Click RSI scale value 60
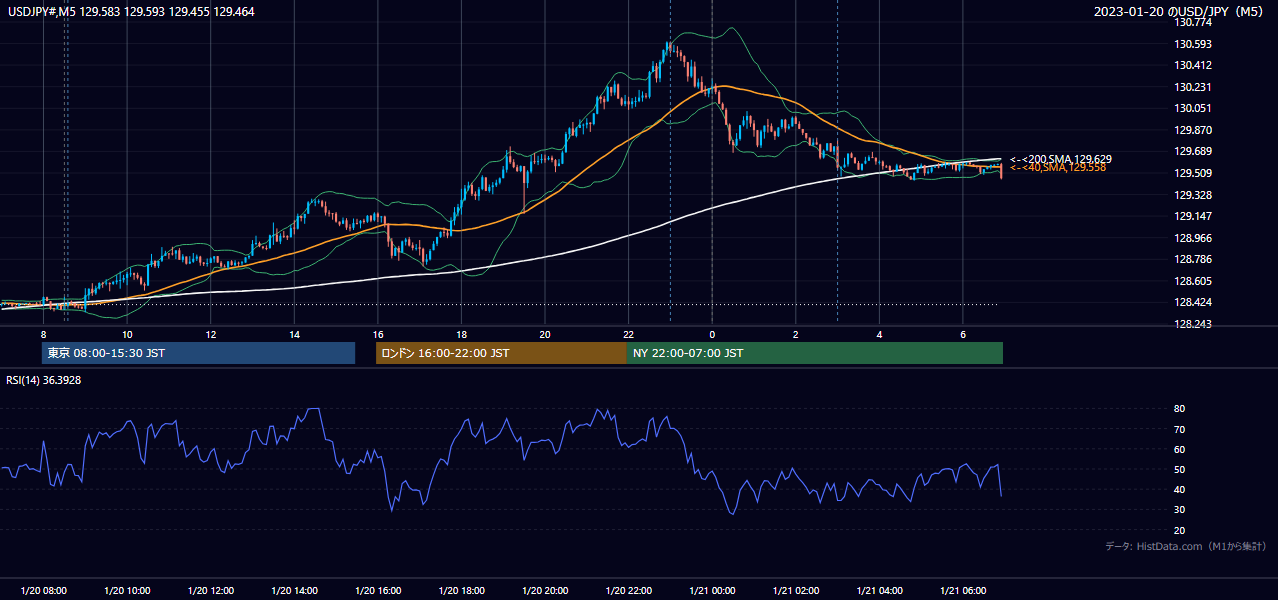Viewport: 1278px width, 600px height. pyautogui.click(x=1179, y=450)
